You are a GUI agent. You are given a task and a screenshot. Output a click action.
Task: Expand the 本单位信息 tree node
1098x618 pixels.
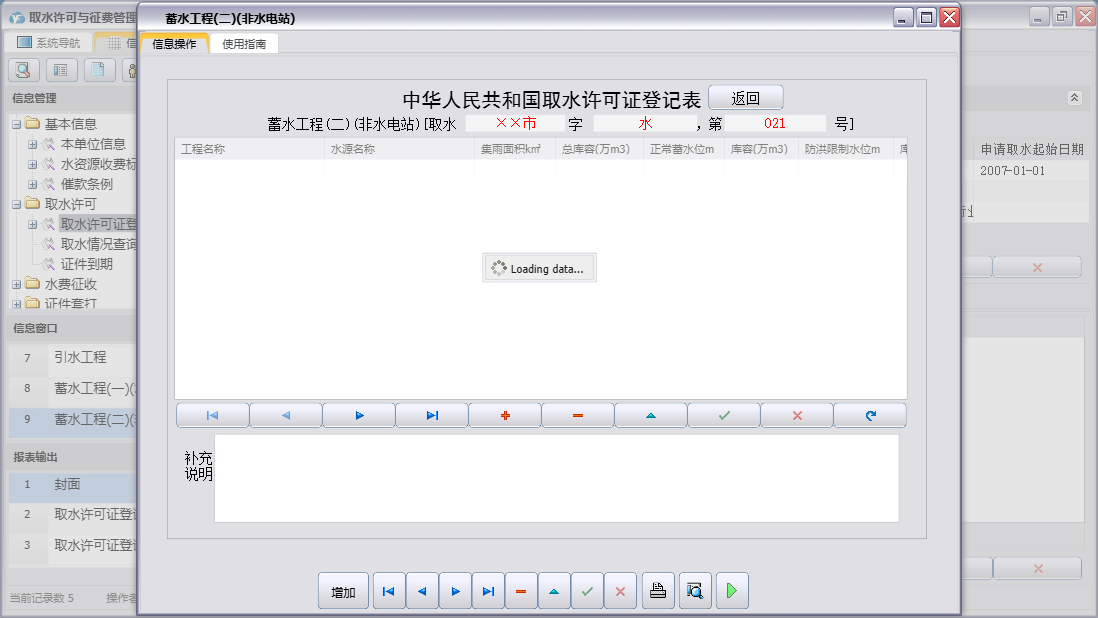pyautogui.click(x=32, y=144)
